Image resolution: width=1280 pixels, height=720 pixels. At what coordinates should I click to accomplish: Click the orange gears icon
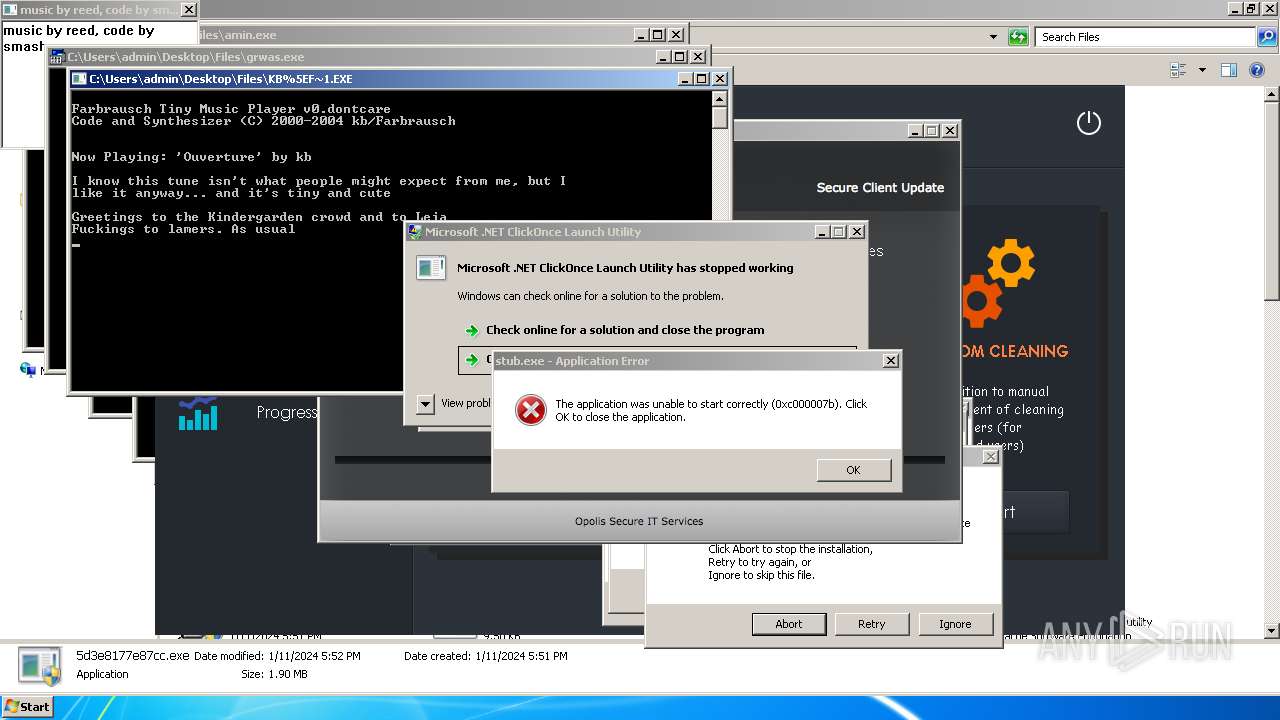click(1000, 282)
